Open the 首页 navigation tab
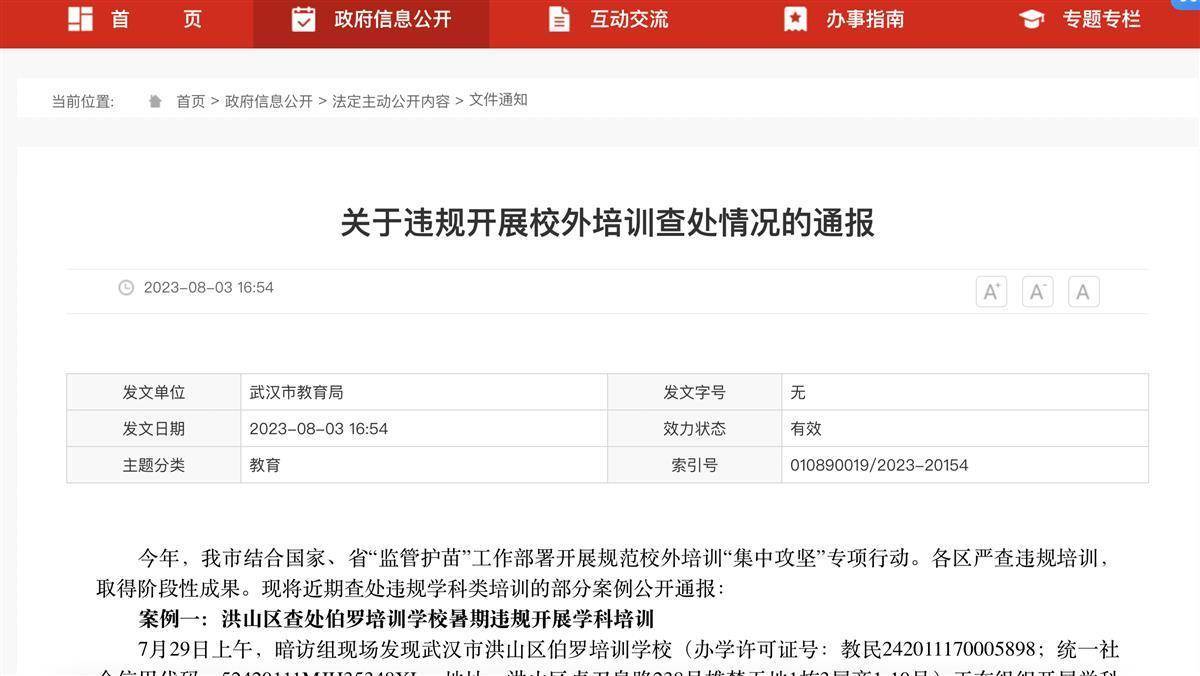This screenshot has height=676, width=1200. coord(156,18)
